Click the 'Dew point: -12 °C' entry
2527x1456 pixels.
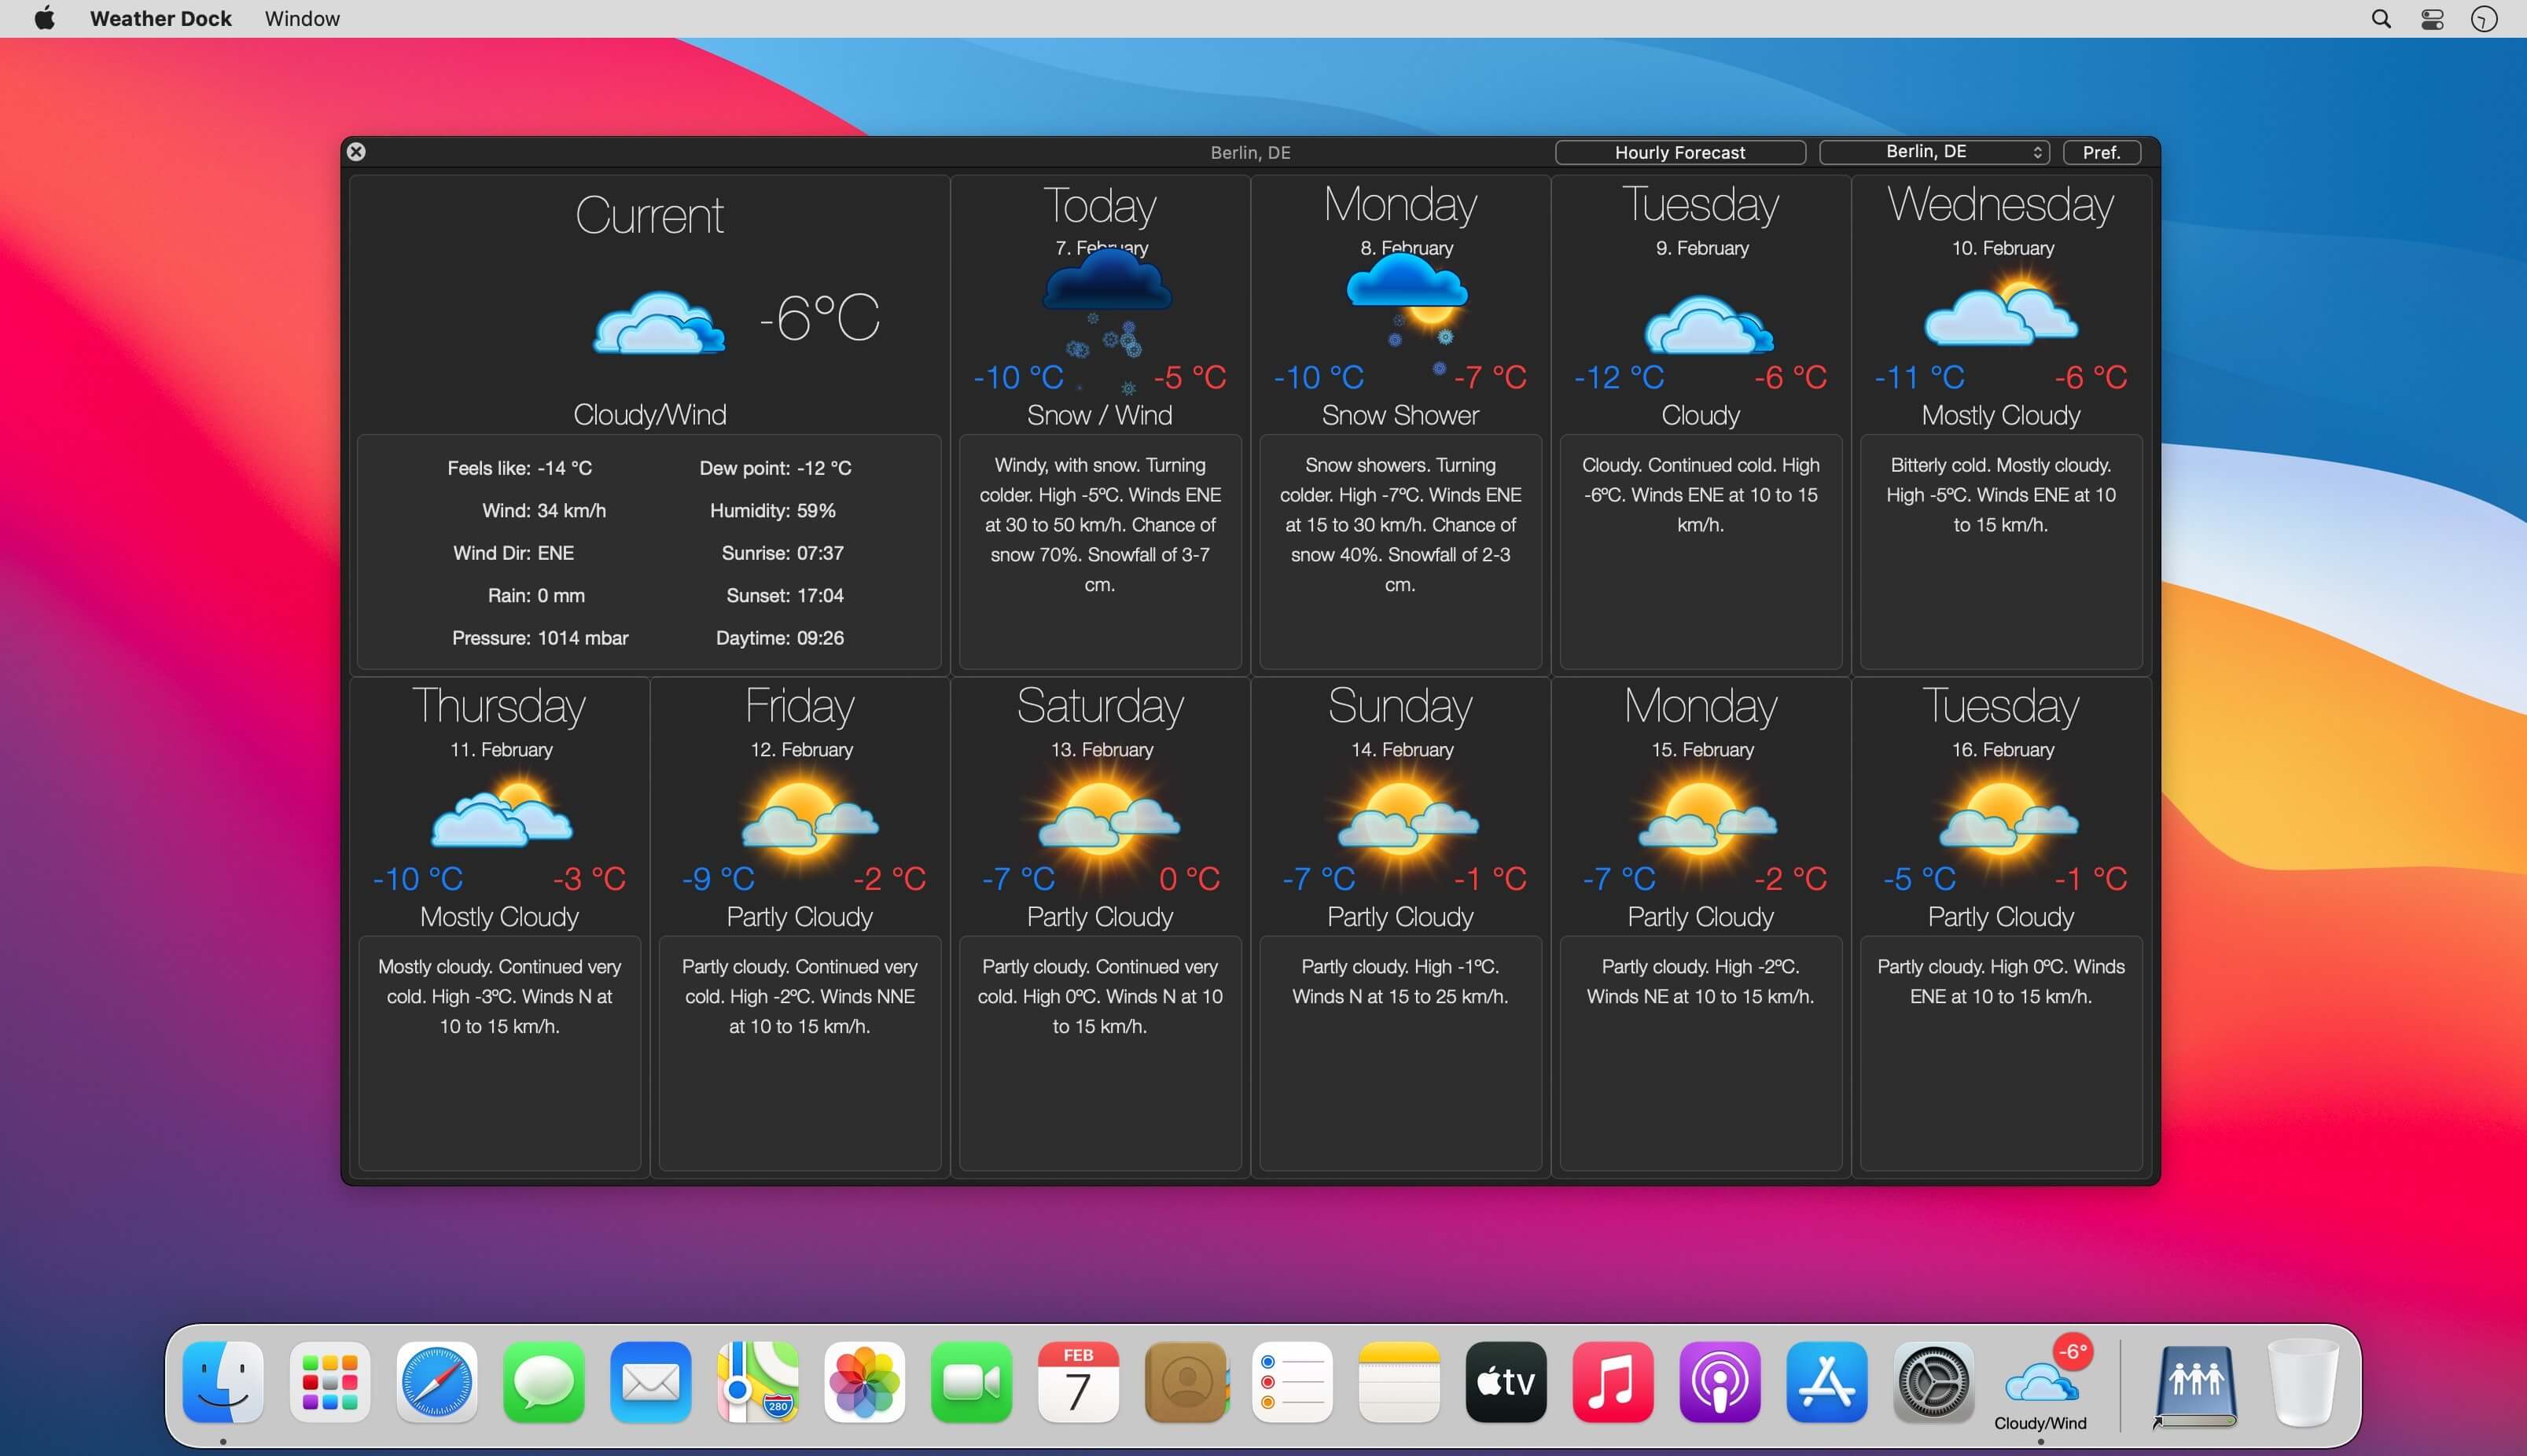[776, 468]
